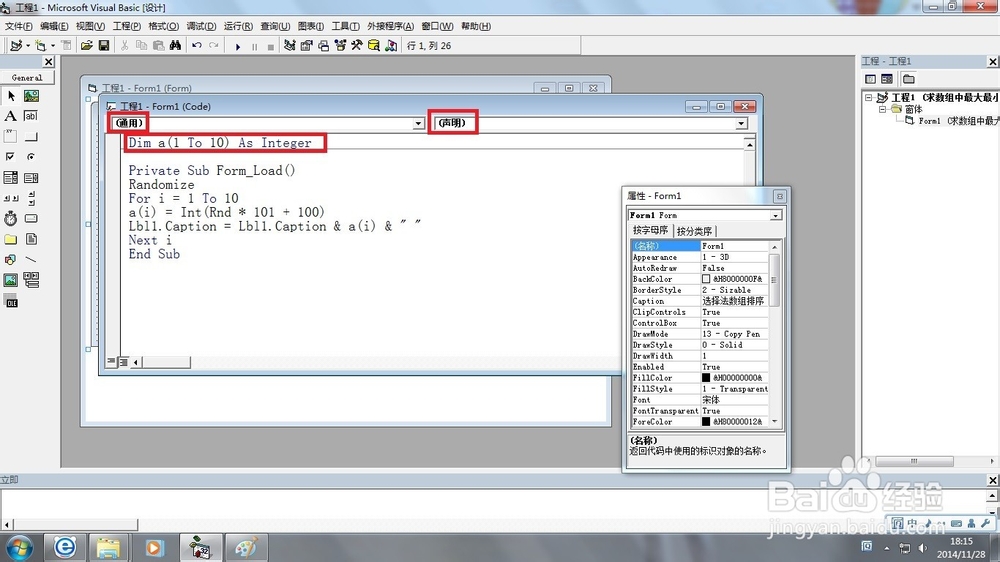This screenshot has height=562, width=1000.
Task: Open the Form Layout Window icon
Action: pos(323,45)
